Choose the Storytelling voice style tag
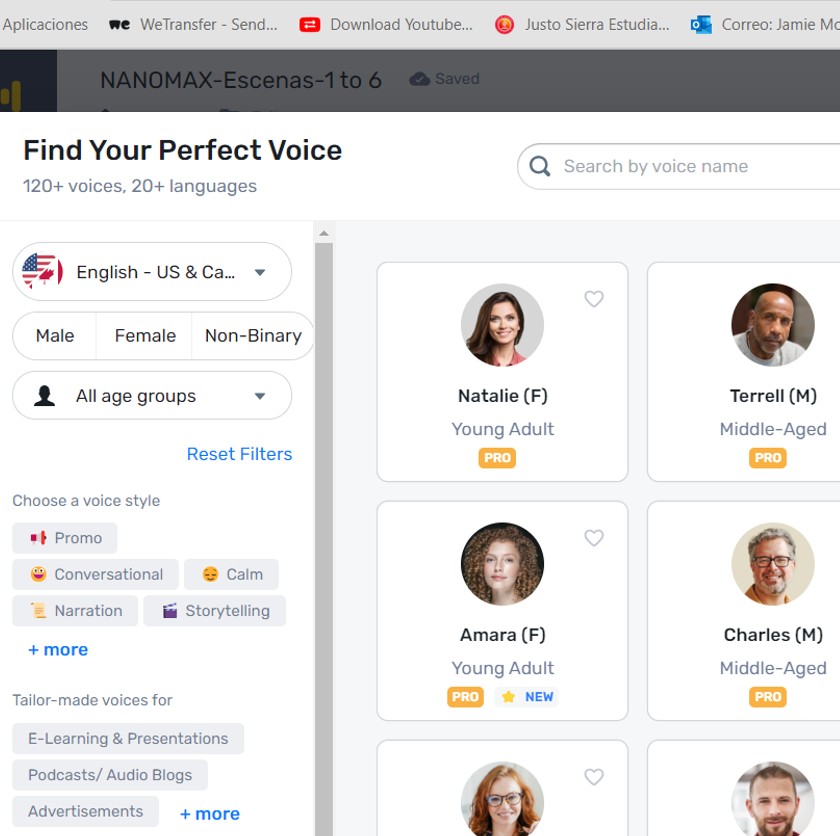The image size is (840, 836). [215, 611]
